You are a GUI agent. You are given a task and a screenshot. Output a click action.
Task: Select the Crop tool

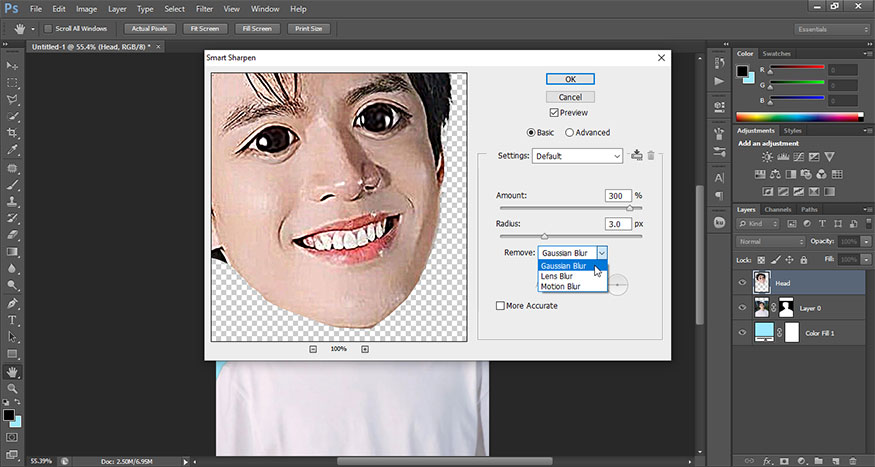[12, 133]
